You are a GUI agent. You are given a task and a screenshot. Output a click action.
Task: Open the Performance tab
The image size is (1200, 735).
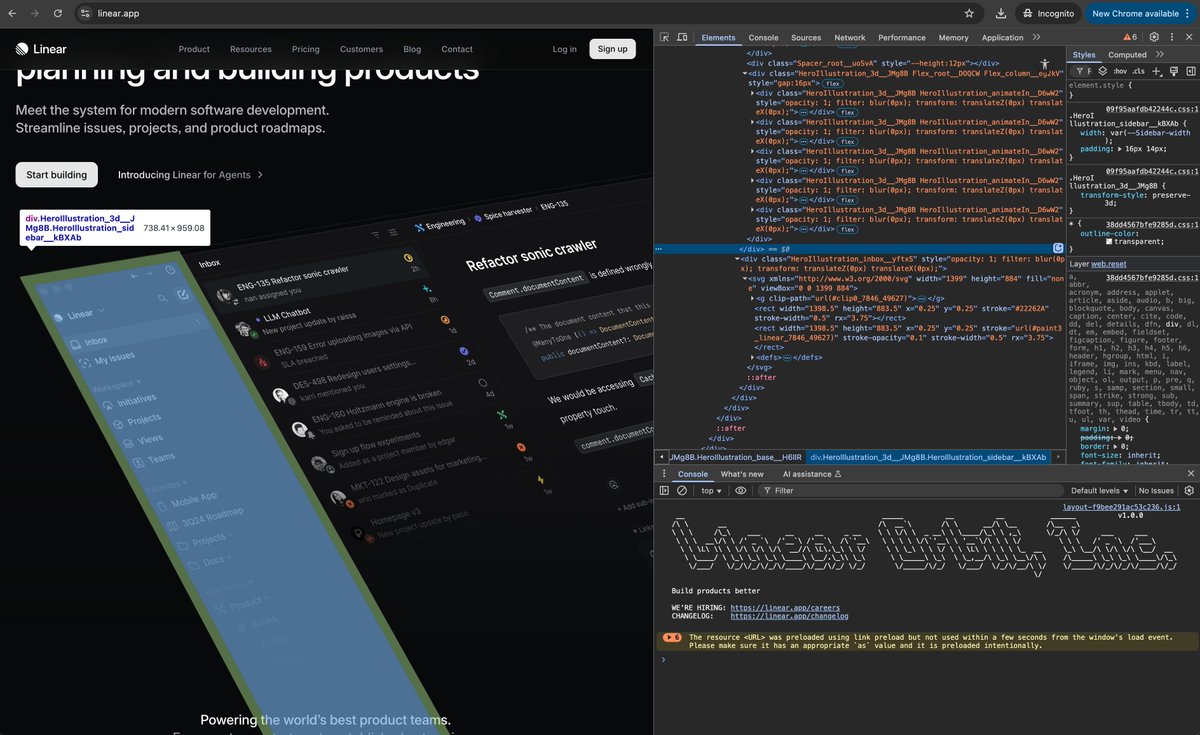(x=902, y=37)
